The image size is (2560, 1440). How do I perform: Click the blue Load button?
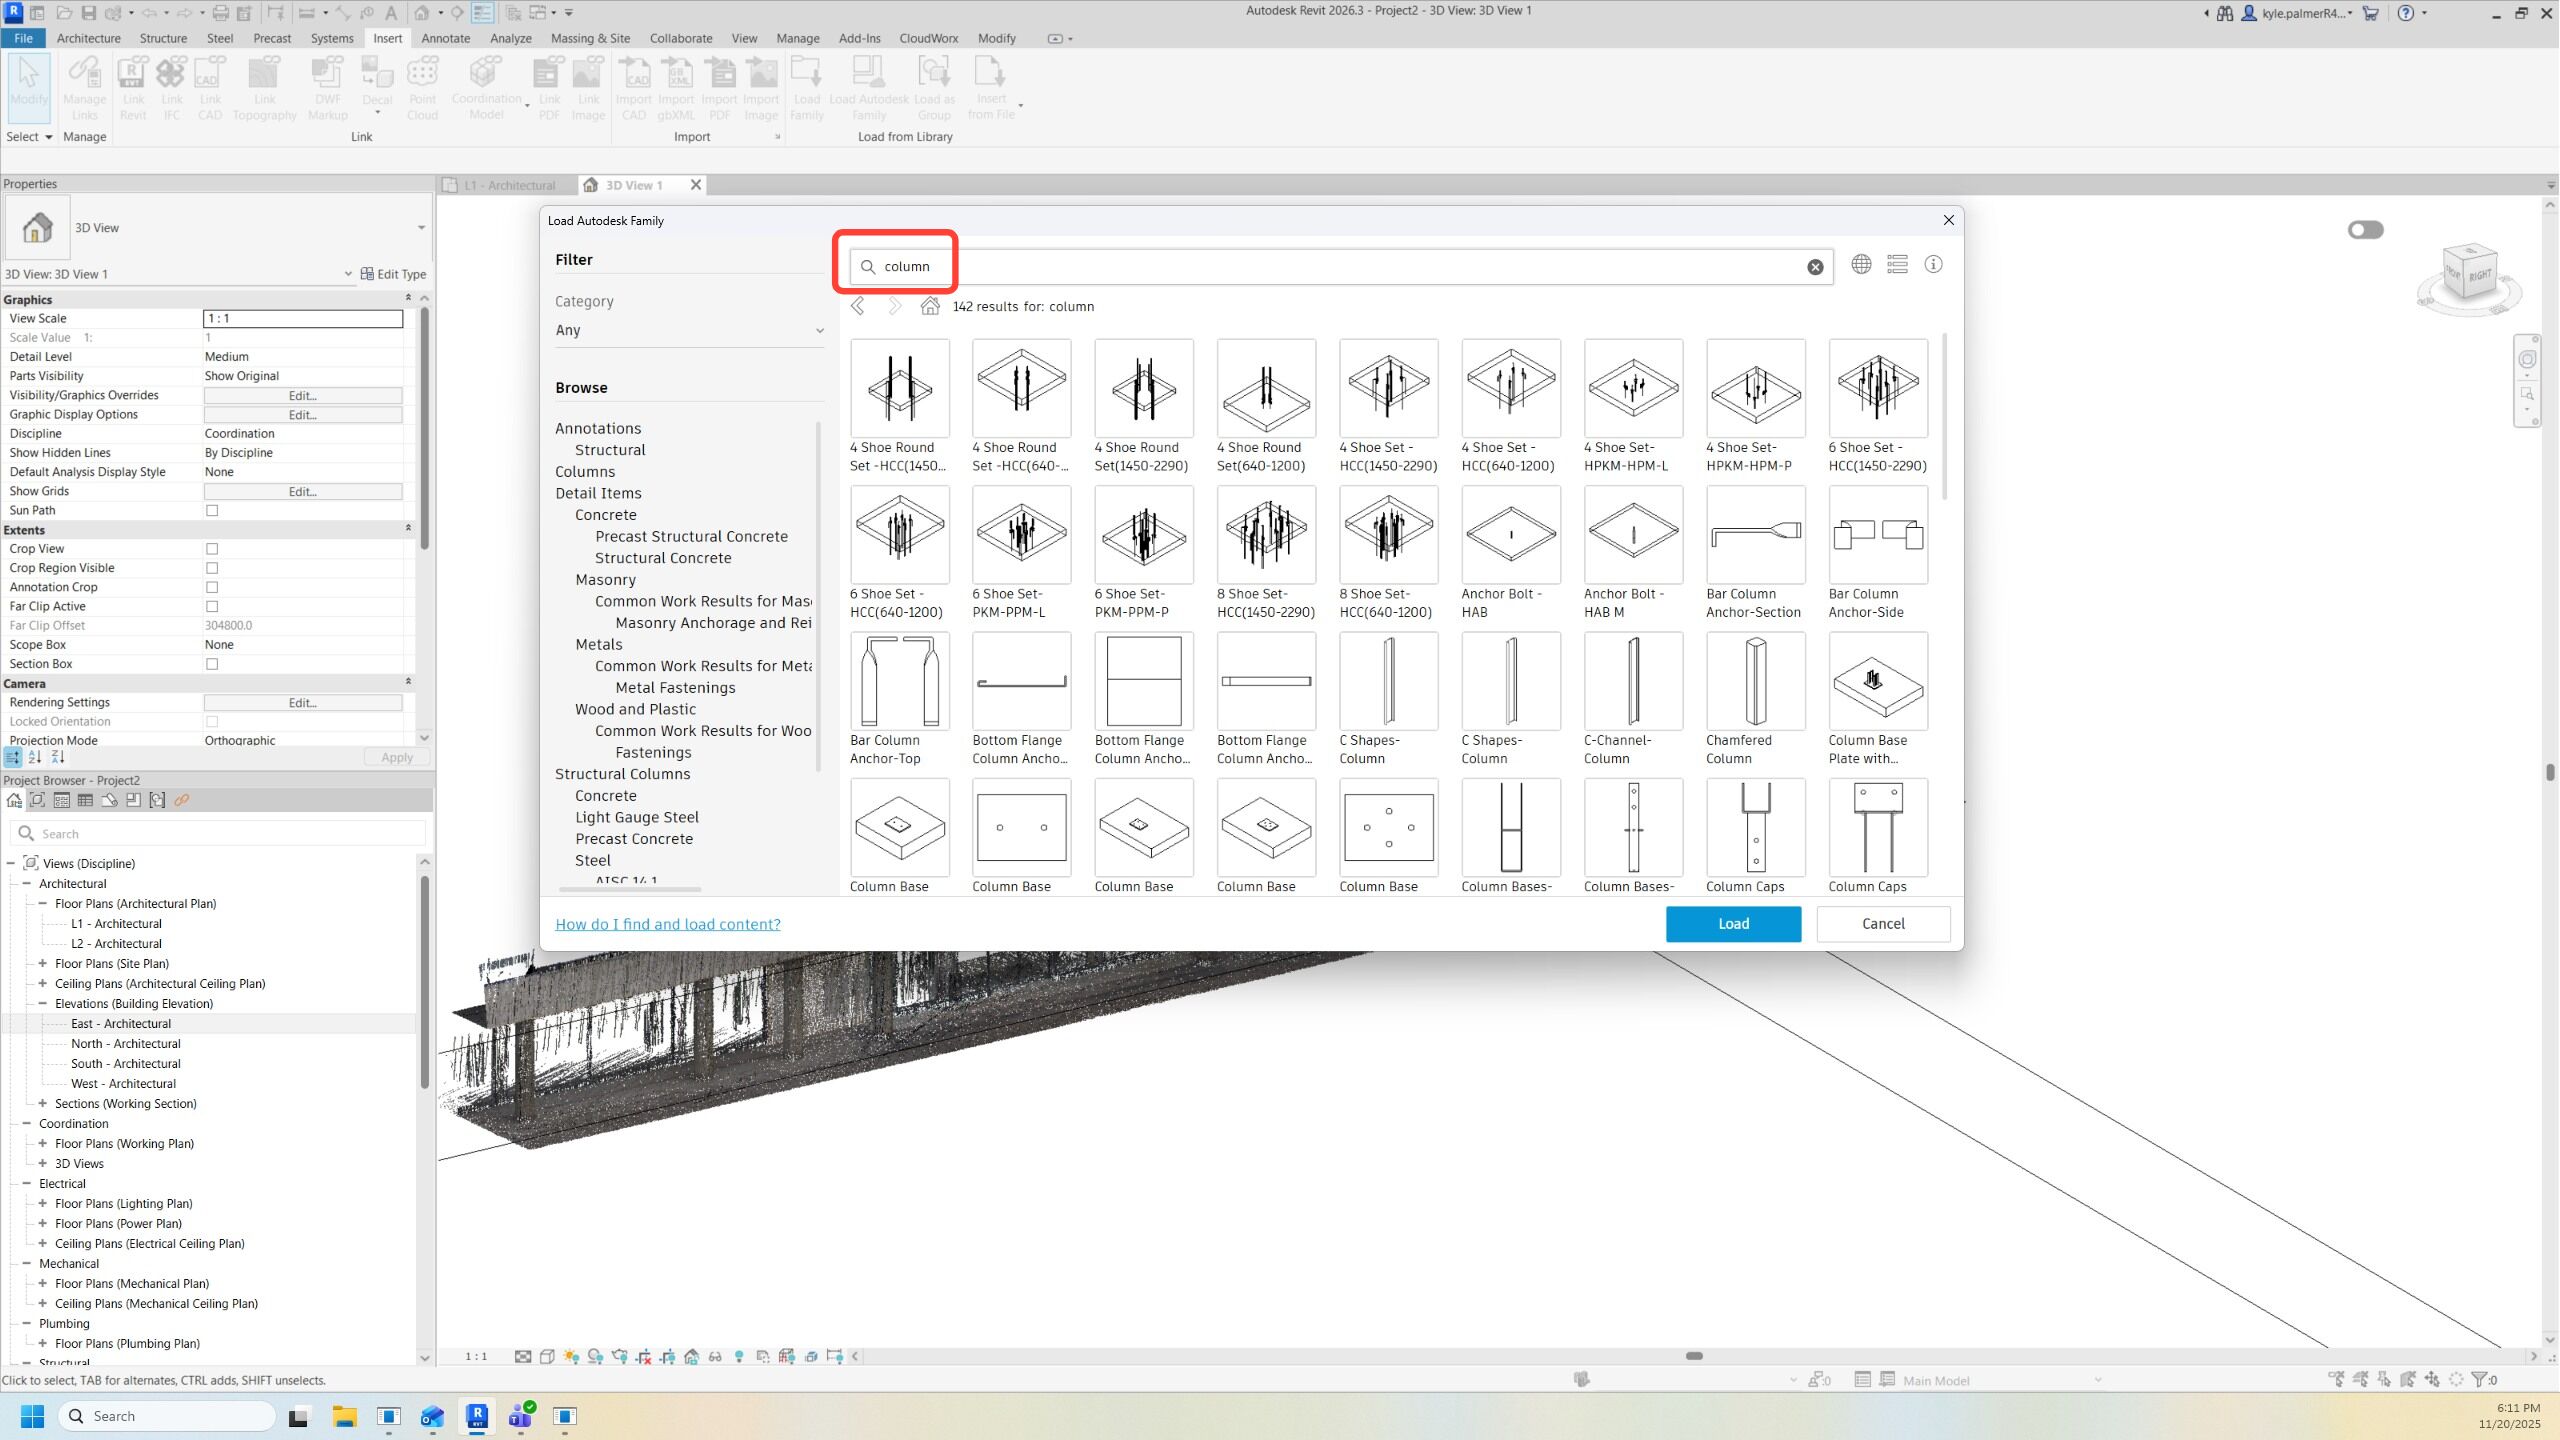[x=1732, y=923]
